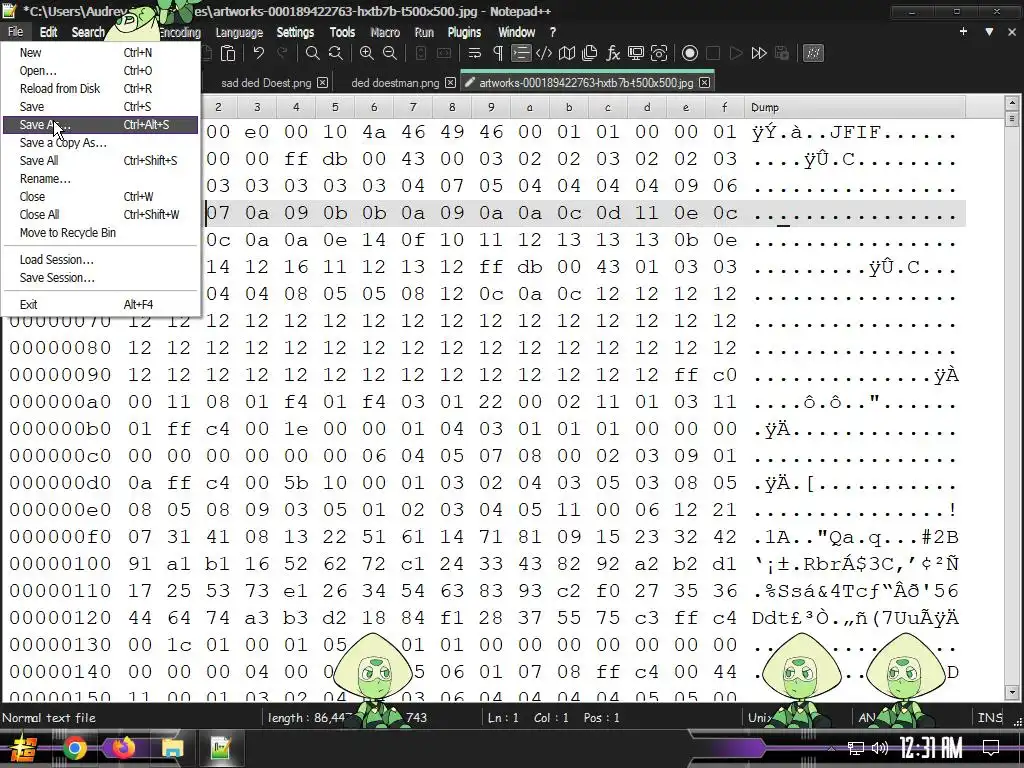Select the artworks-000189422763 jpg tab
This screenshot has width=1024, height=768.
pos(586,83)
